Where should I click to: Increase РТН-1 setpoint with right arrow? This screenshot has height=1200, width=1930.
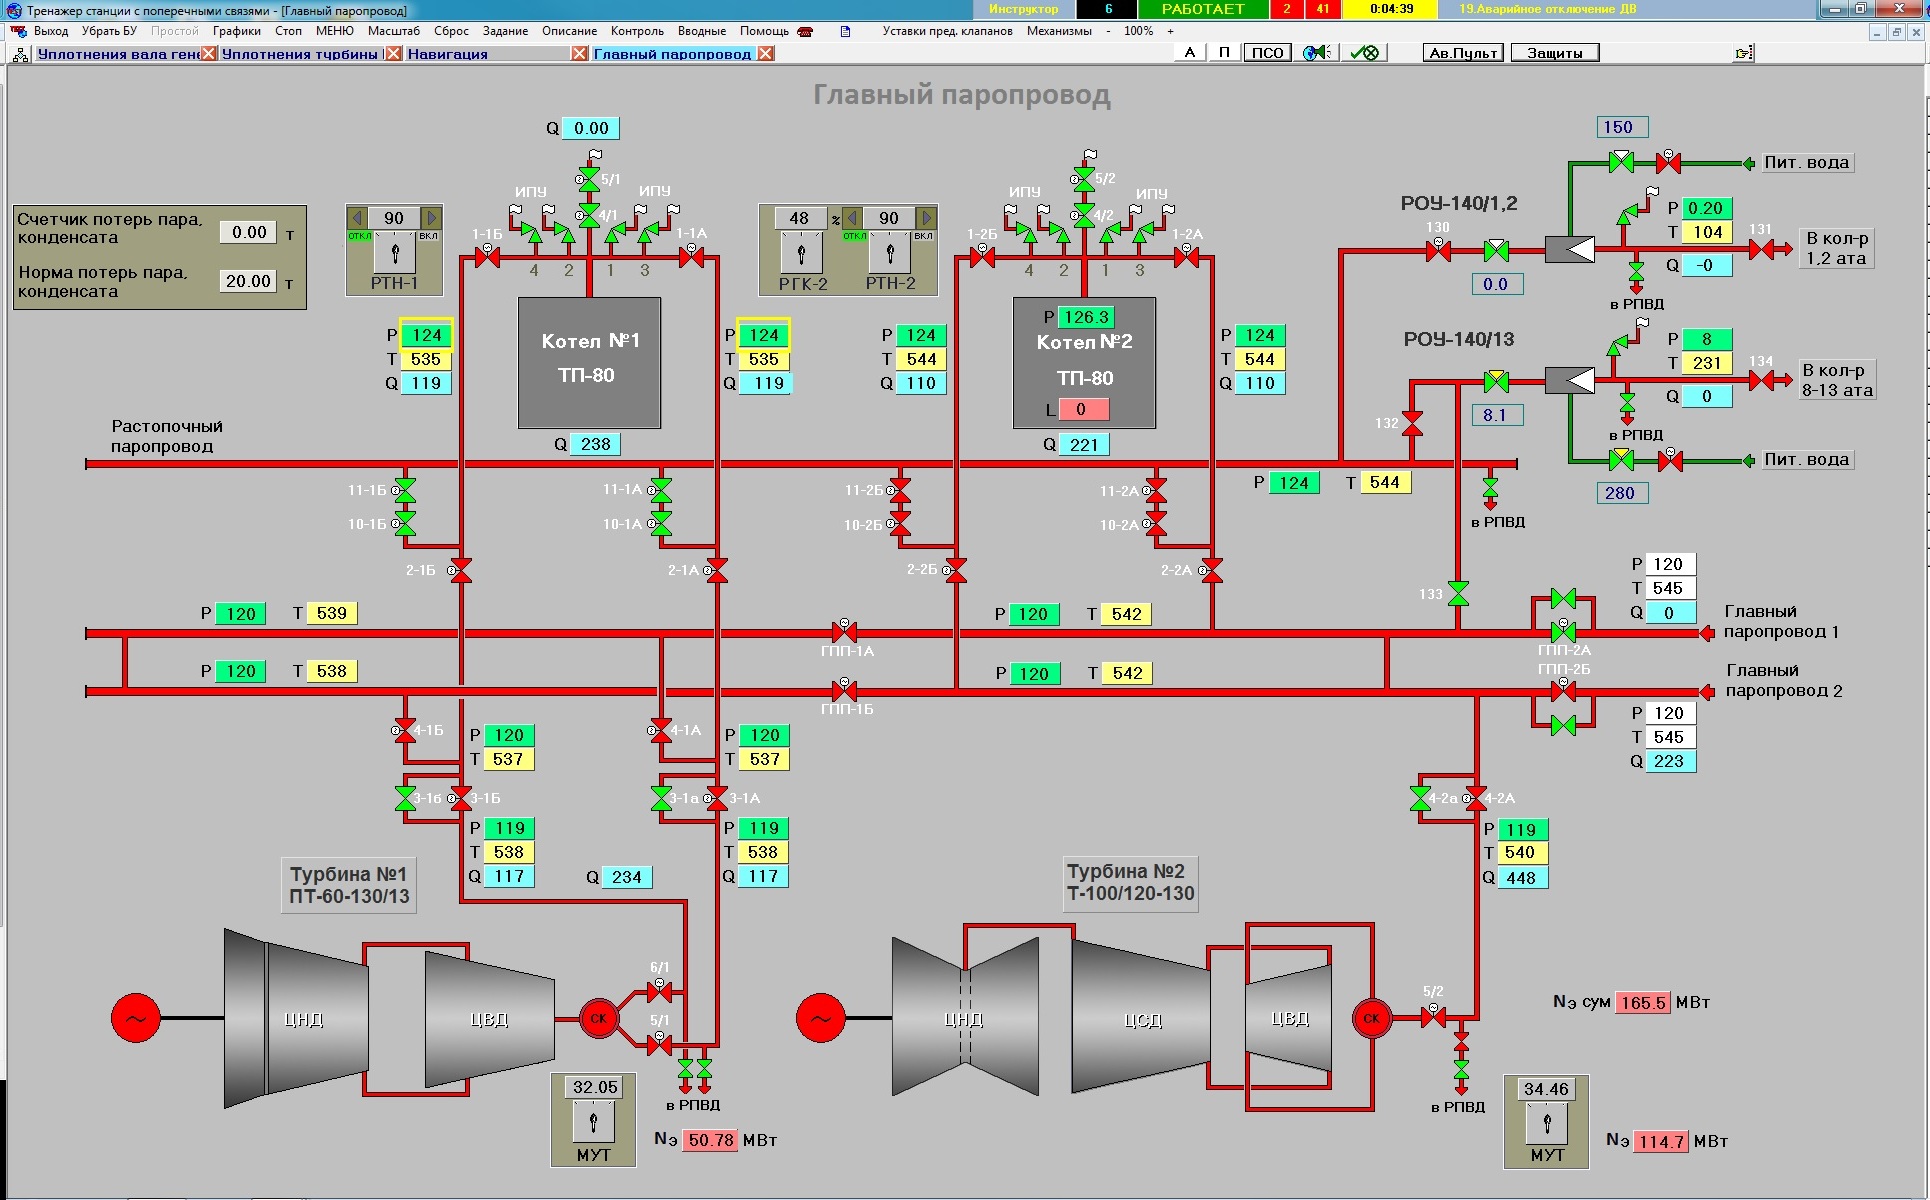tap(431, 218)
